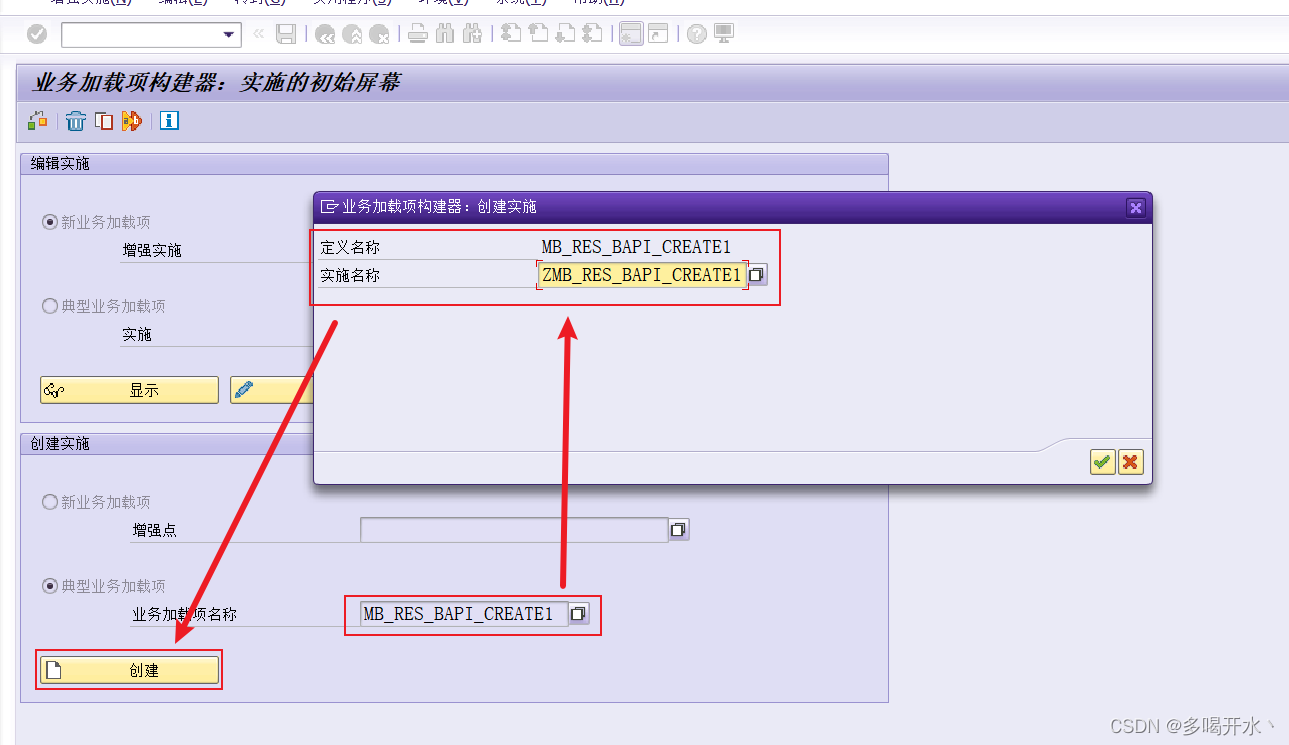Click the Copy implementation icon
Screen dimensions: 1289x745
coord(104,120)
